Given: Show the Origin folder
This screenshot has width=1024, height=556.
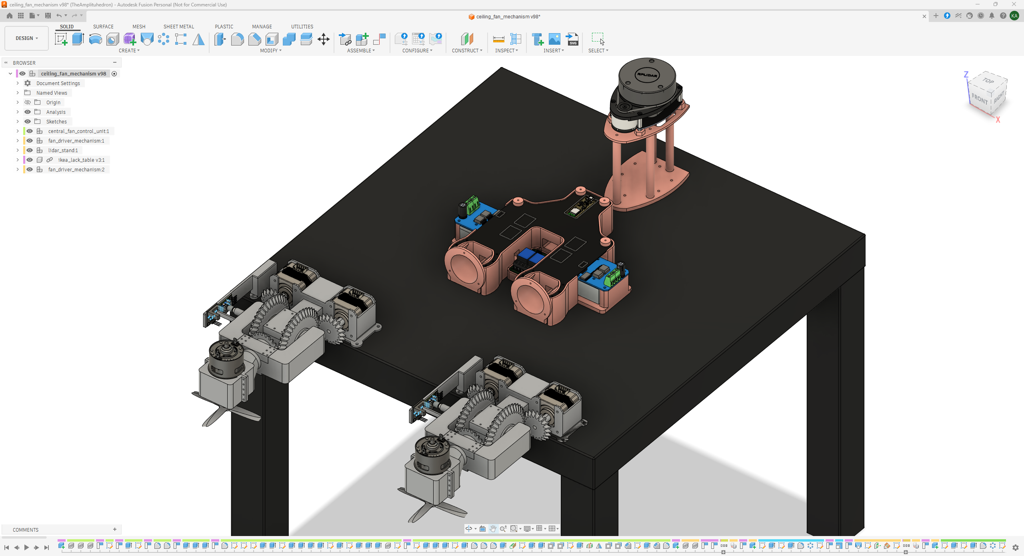Looking at the screenshot, I should point(27,102).
